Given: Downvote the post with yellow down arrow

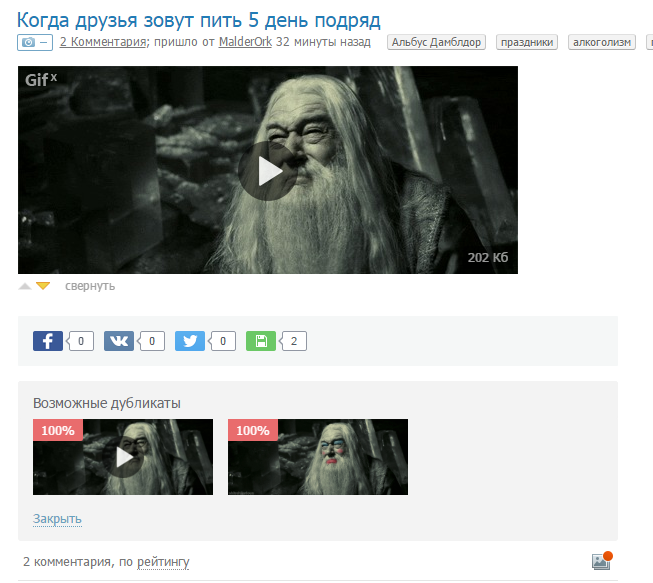Looking at the screenshot, I should [x=43, y=286].
